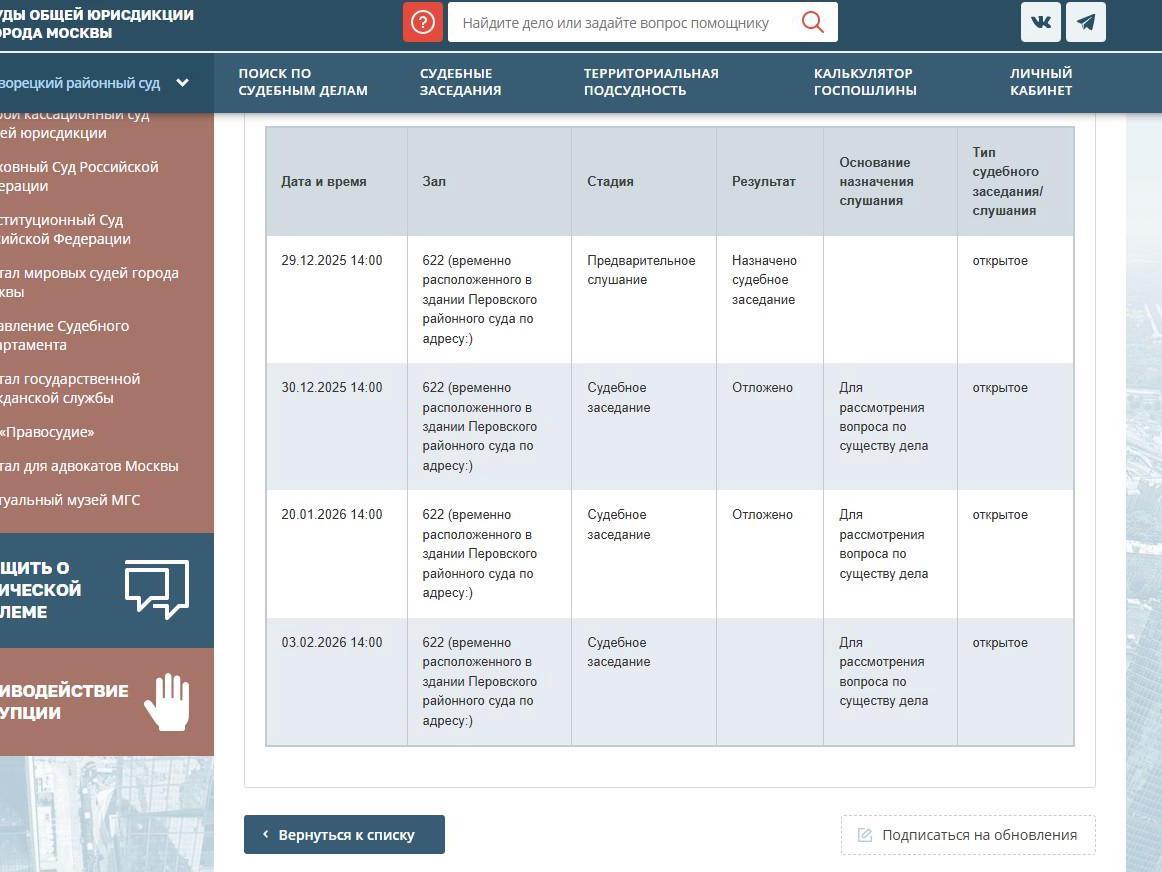This screenshot has width=1162, height=872.
Task: Open Поиск по судебным делам menu
Action: pos(303,82)
